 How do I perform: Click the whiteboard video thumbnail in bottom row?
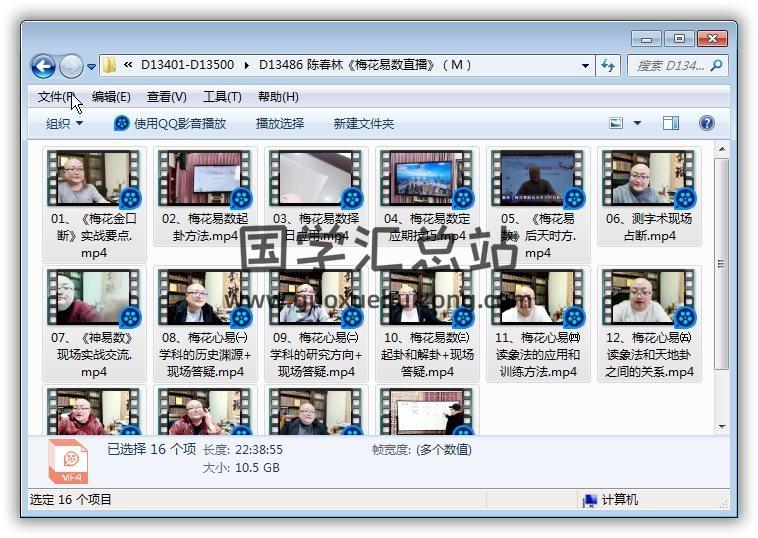(427, 411)
